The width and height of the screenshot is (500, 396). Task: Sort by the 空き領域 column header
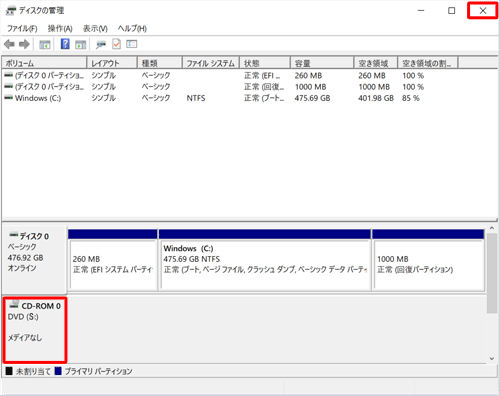(x=376, y=63)
